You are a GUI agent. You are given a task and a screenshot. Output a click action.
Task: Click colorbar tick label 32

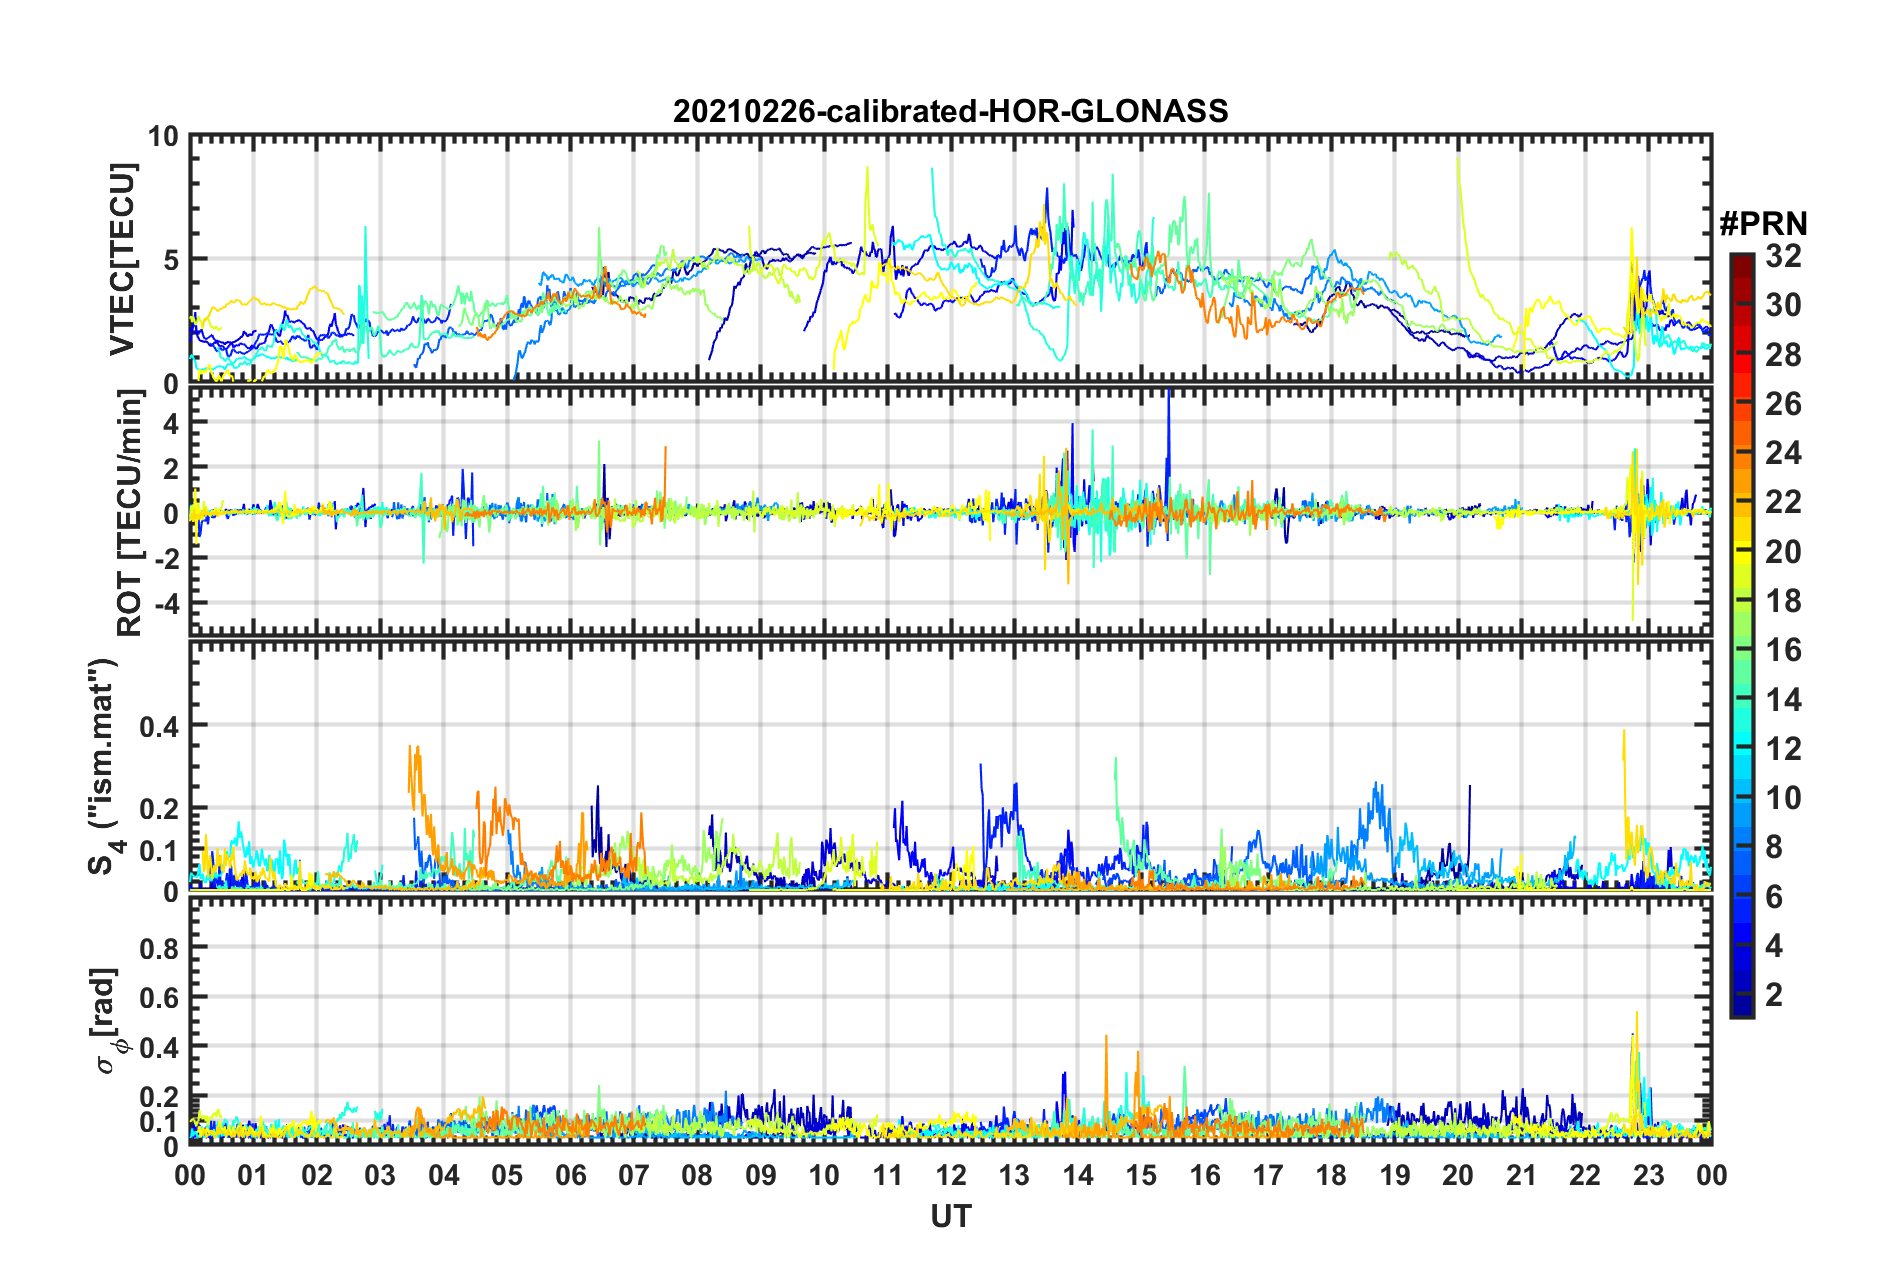[x=1783, y=256]
